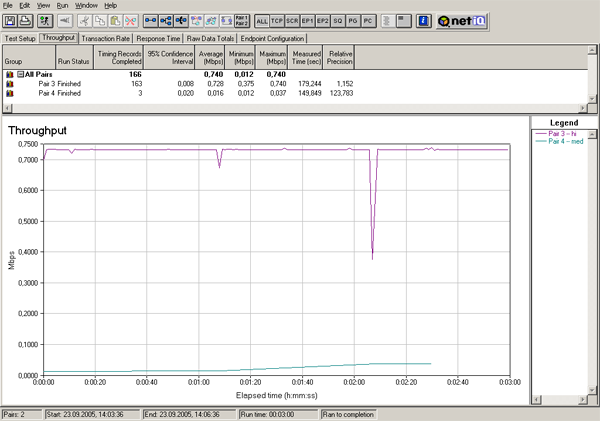
Task: Click the 95% Confidence Interval column header
Action: click(170, 57)
